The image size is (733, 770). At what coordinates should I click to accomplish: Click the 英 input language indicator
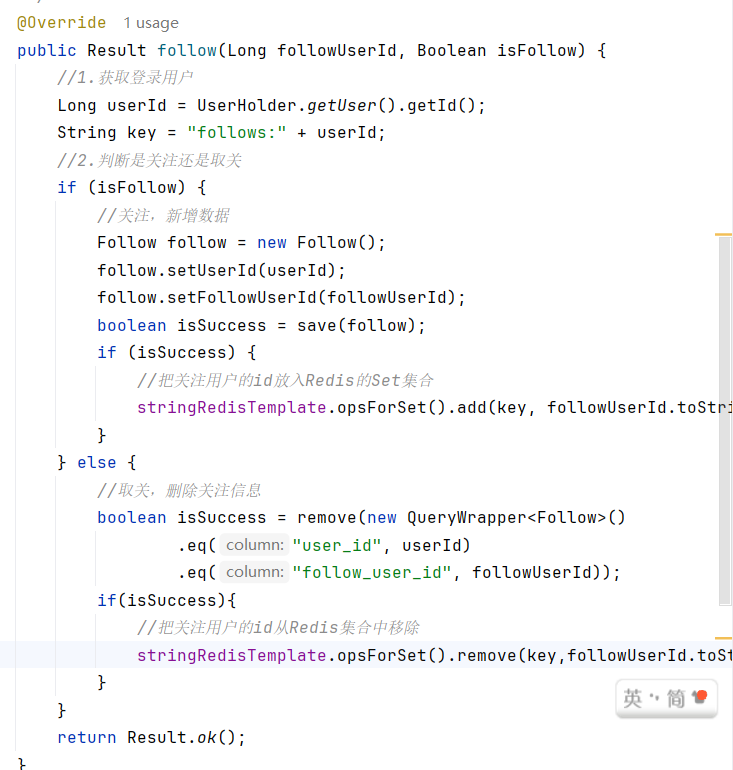pyautogui.click(x=632, y=698)
